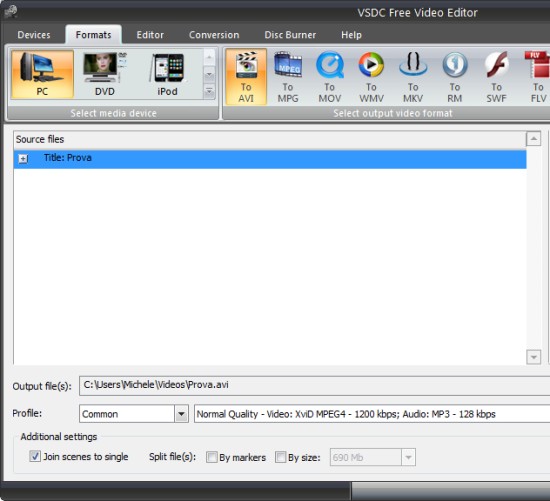The image size is (550, 501).
Task: Pick the To MKV format icon
Action: pos(413,77)
